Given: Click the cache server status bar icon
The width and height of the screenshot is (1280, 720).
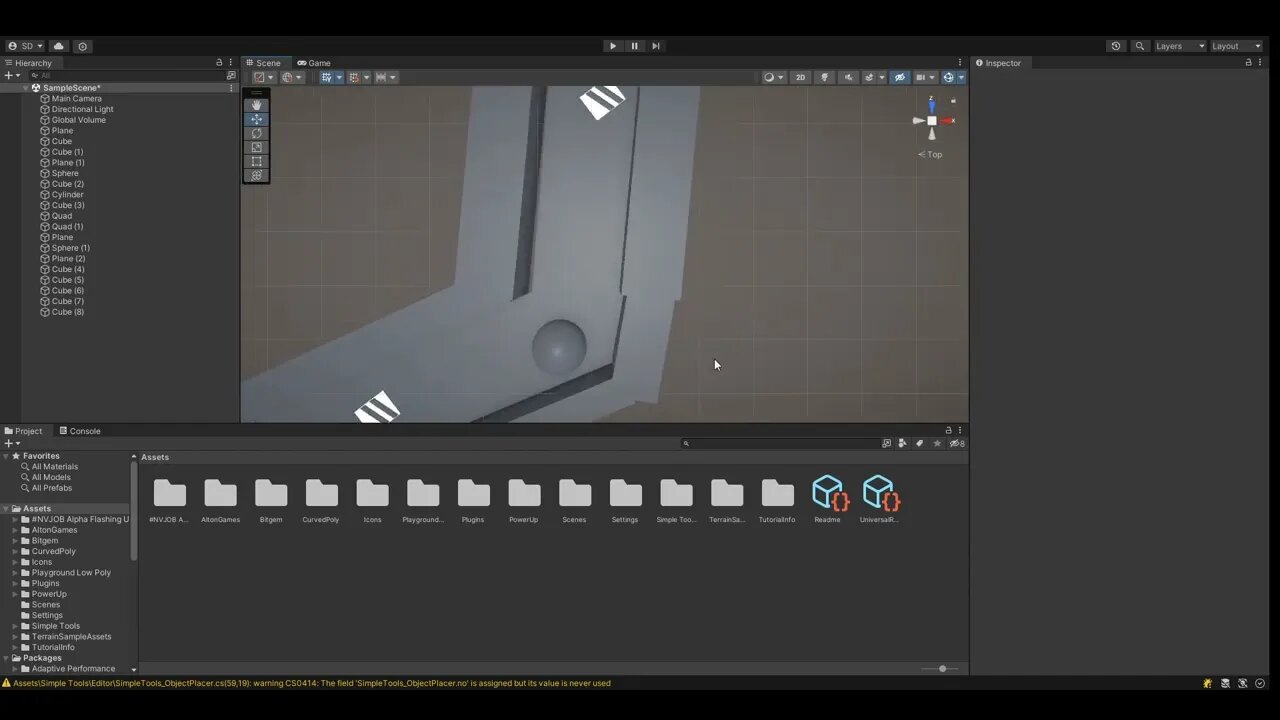Looking at the screenshot, I should pos(1225,683).
